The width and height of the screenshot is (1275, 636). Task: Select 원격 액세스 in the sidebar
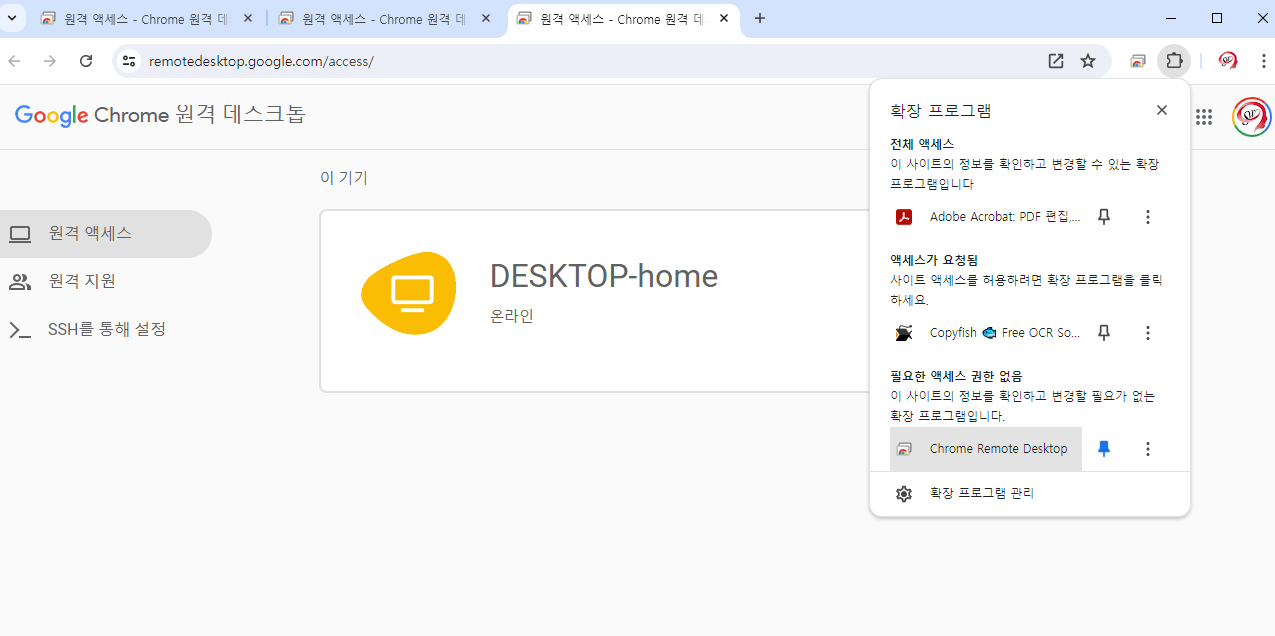(x=105, y=234)
